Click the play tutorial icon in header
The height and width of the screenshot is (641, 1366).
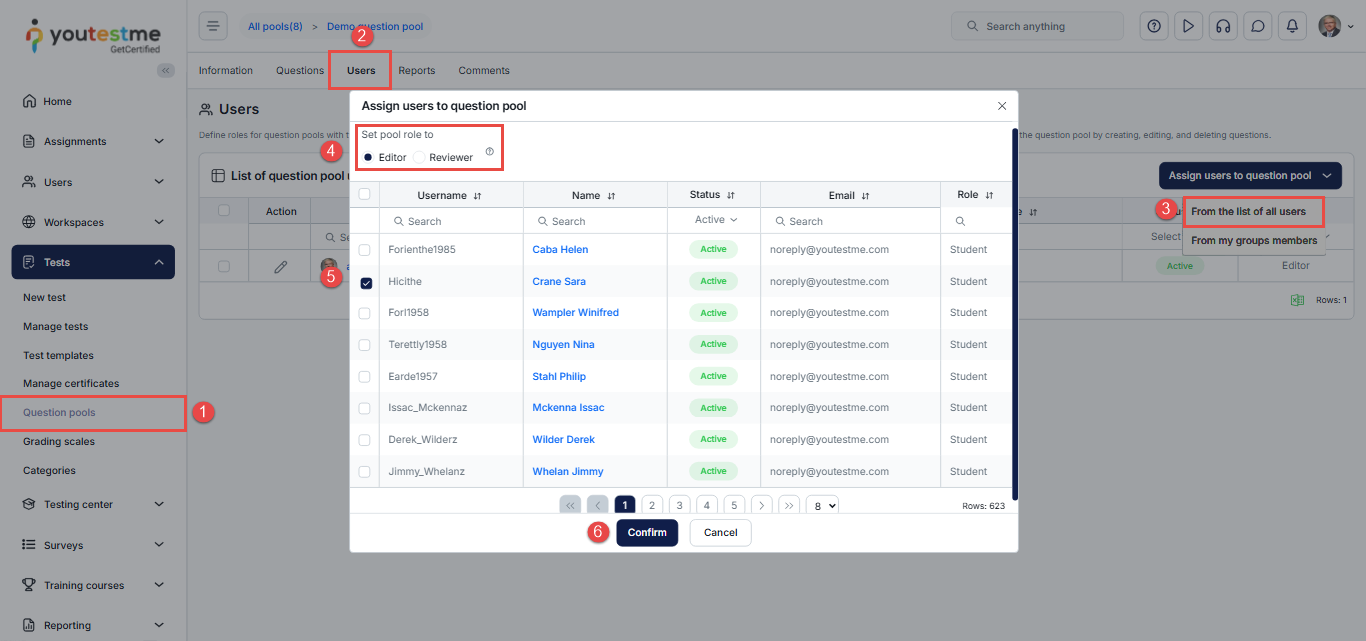pyautogui.click(x=1188, y=26)
